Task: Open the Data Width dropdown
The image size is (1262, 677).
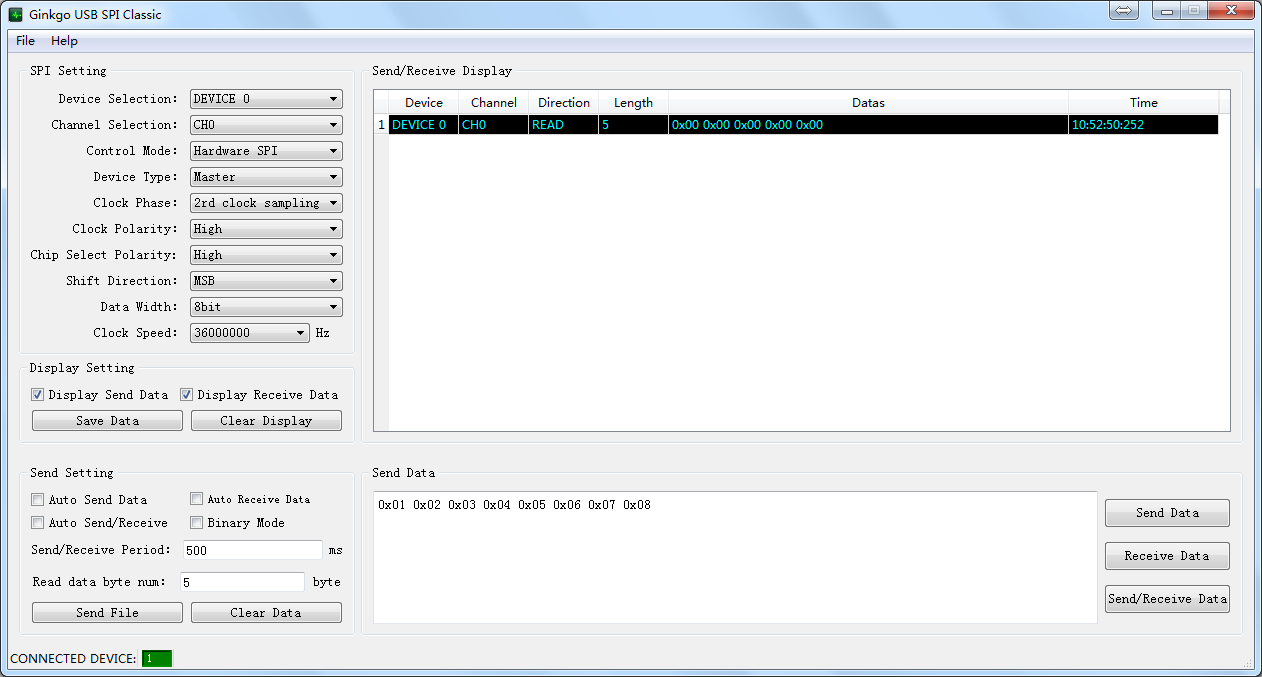Action: coord(266,307)
